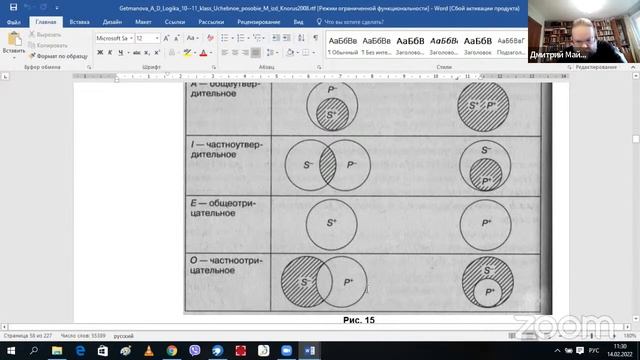The image size is (640, 360).
Task: Open text effects glowing A icon
Action: tap(172, 53)
